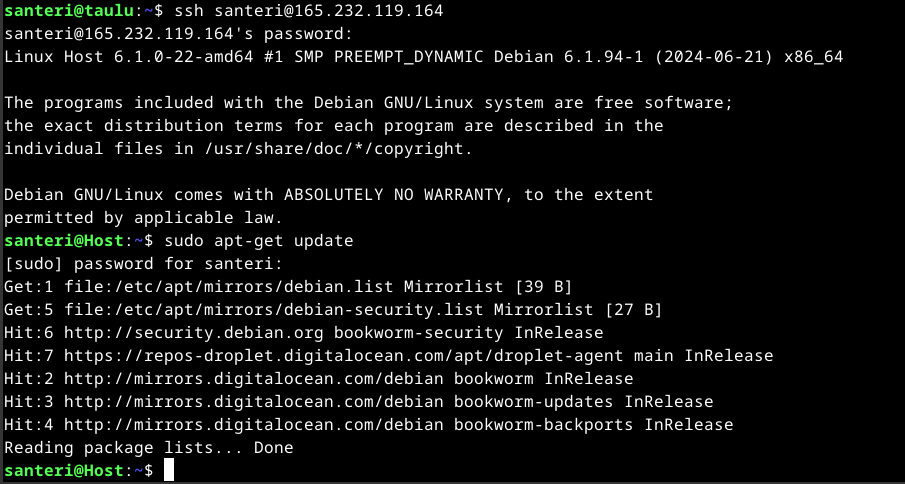Click the bookworm-updates mirror URL line
This screenshot has width=905, height=484.
coord(342,401)
